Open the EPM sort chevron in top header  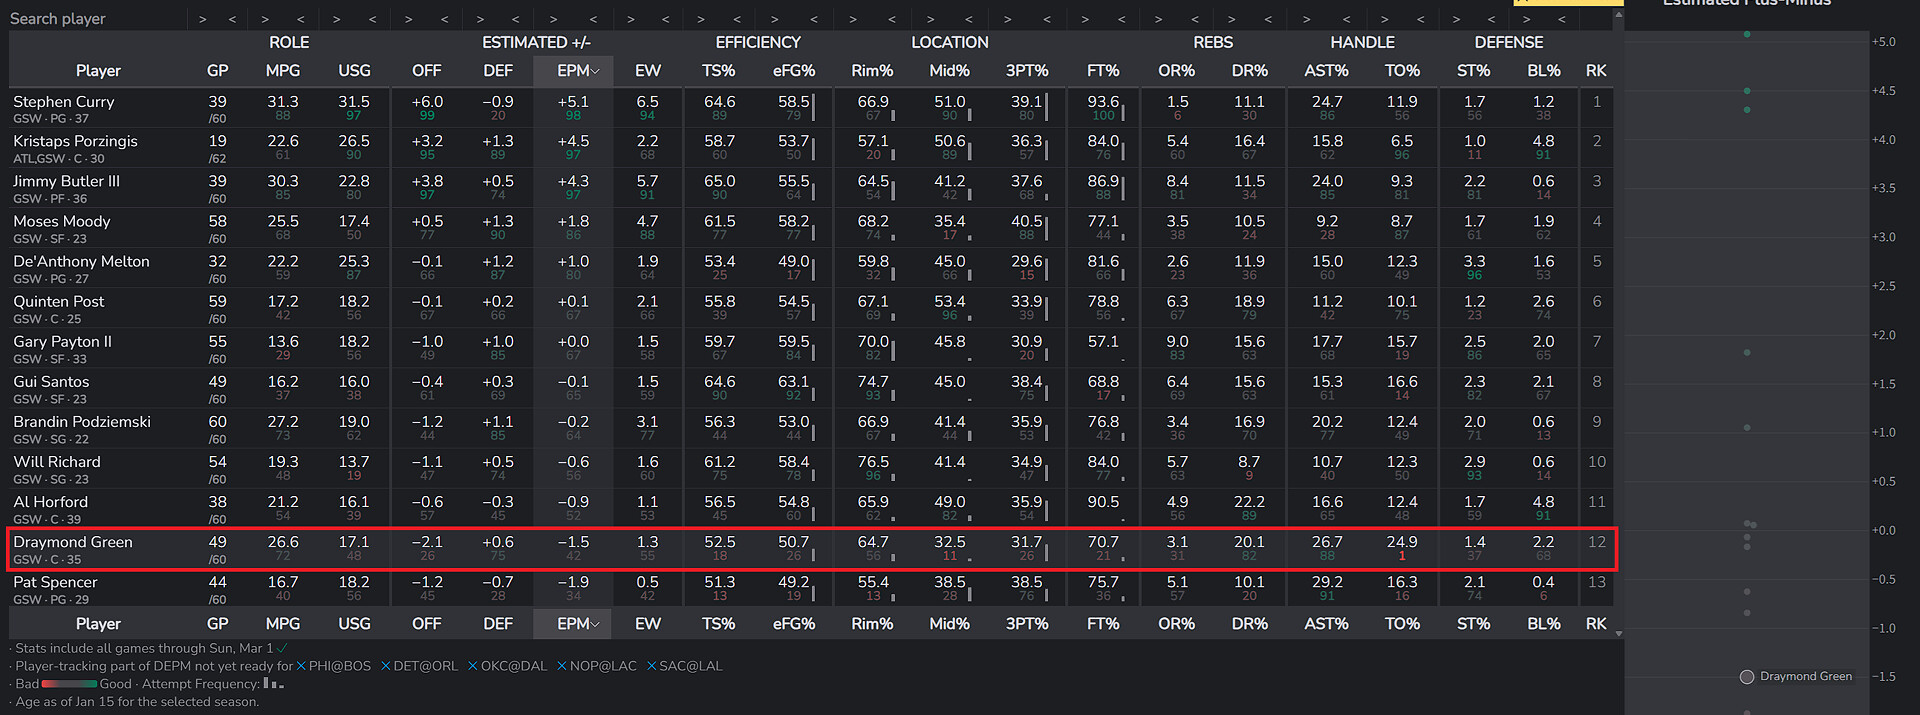tap(595, 71)
